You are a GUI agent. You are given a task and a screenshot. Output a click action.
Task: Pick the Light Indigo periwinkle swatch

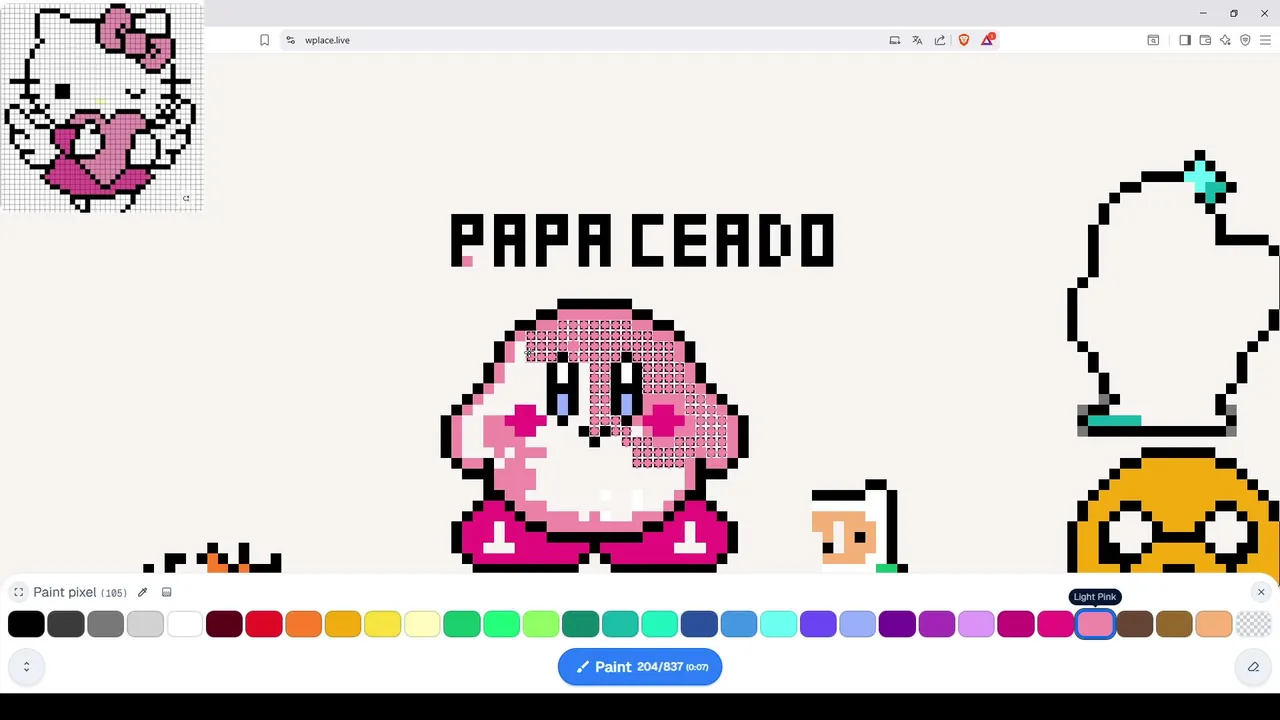click(x=858, y=624)
